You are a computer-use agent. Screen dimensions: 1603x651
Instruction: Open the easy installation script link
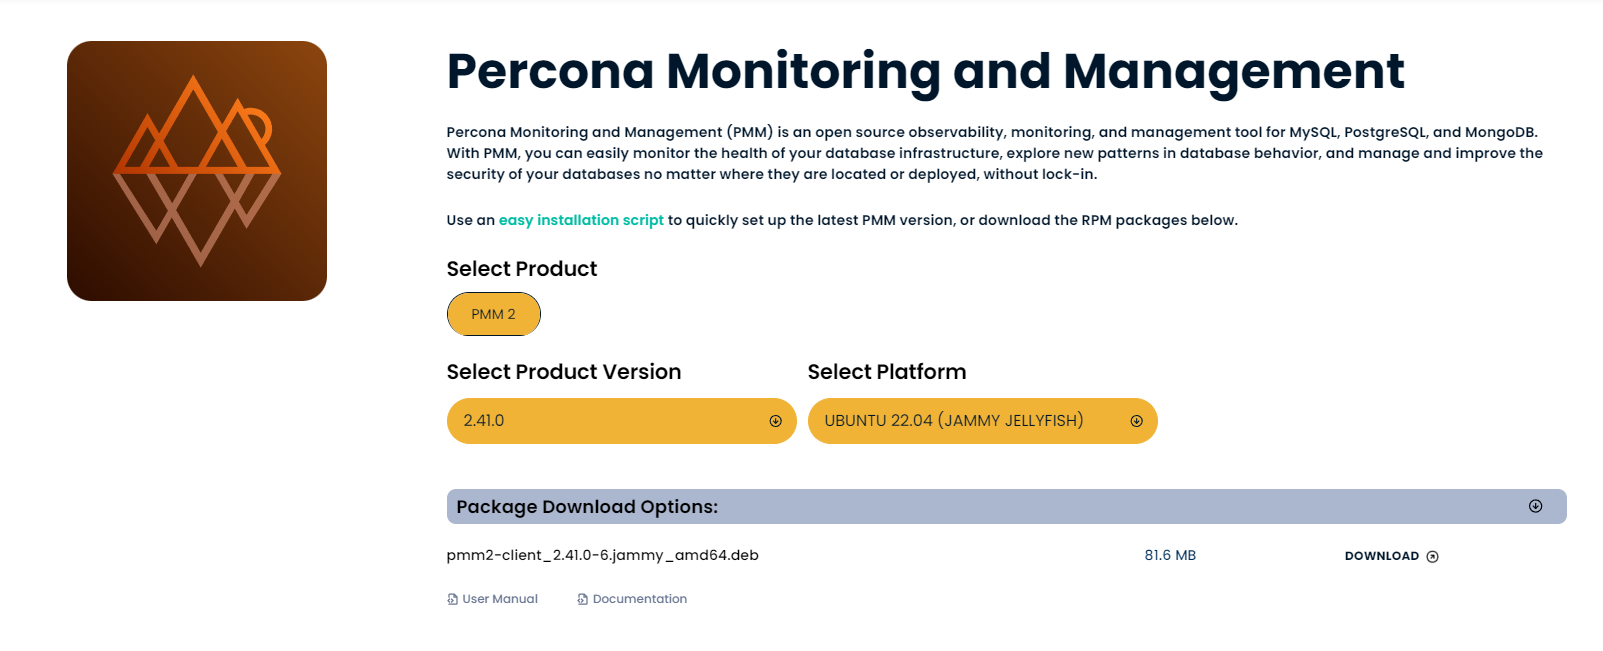(581, 220)
